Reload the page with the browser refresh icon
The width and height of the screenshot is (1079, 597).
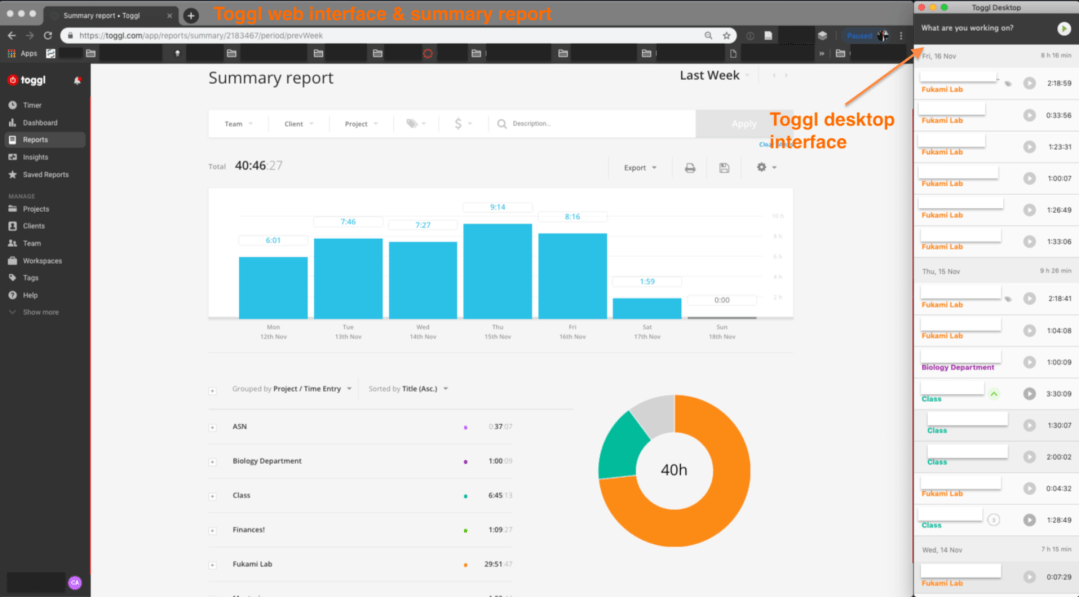47,35
